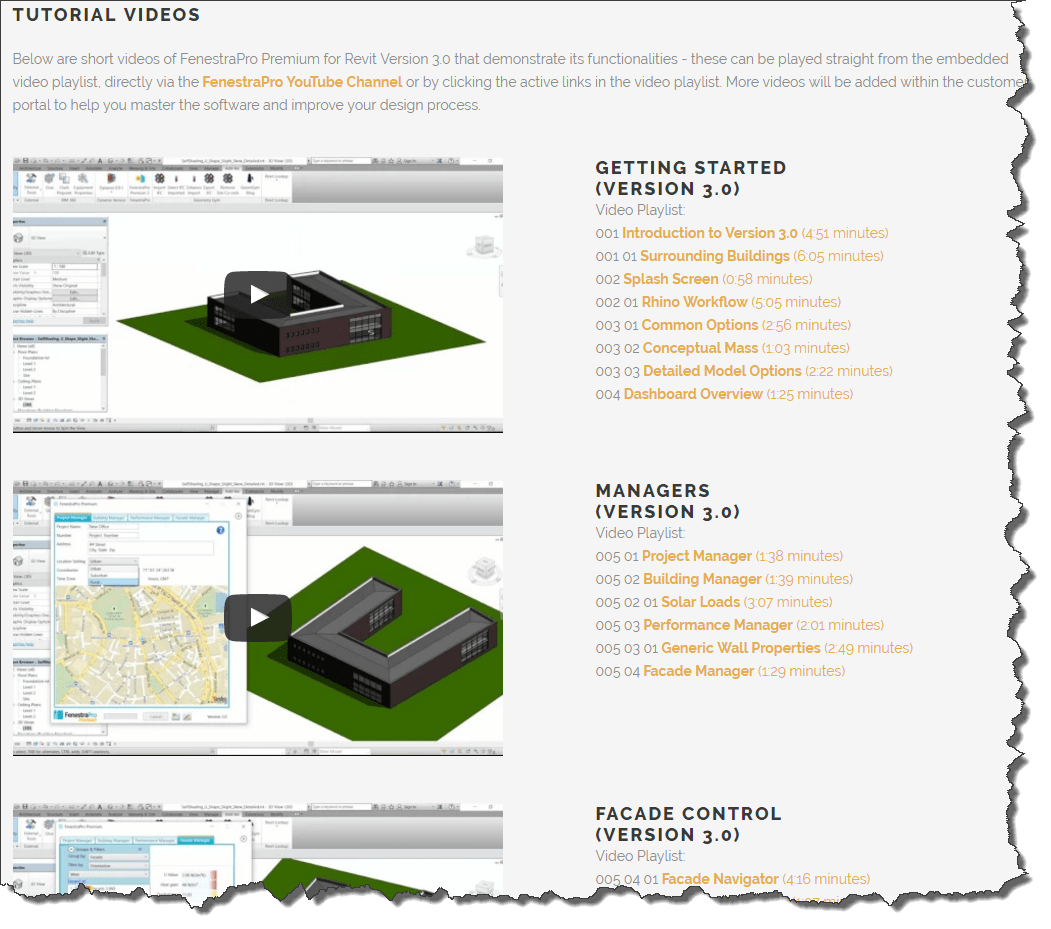
Task: Open the Generic Wall Properties link
Action: coord(740,648)
